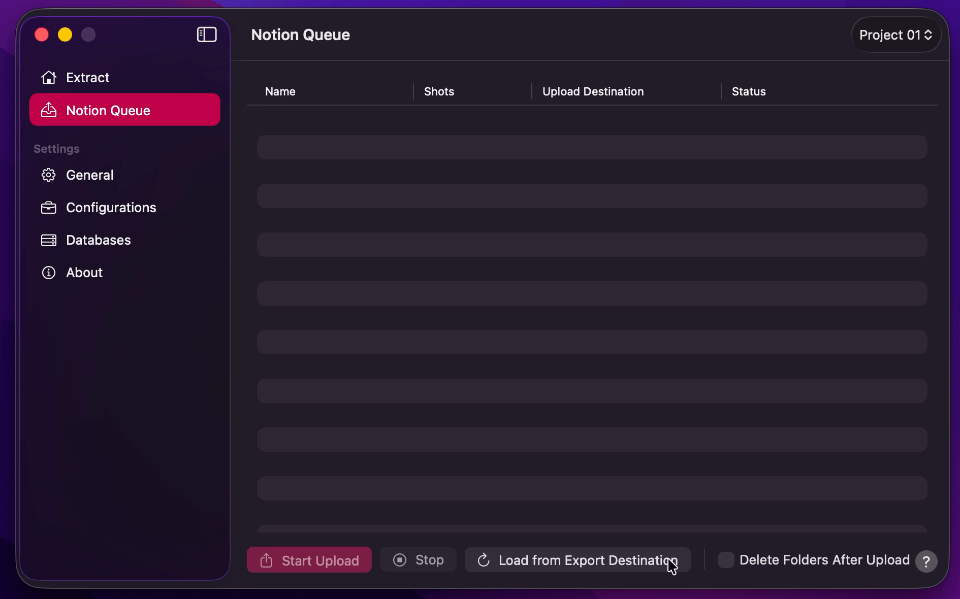The image size is (960, 599).
Task: Click Start Upload button
Action: pyautogui.click(x=309, y=560)
